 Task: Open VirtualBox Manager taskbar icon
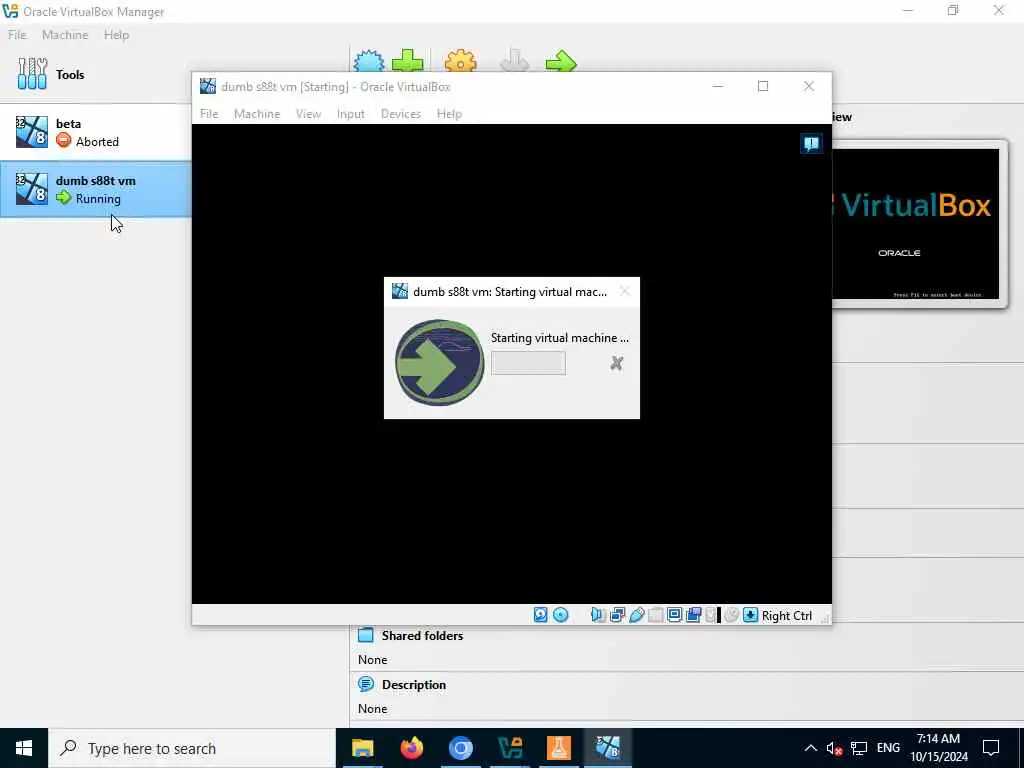point(509,748)
